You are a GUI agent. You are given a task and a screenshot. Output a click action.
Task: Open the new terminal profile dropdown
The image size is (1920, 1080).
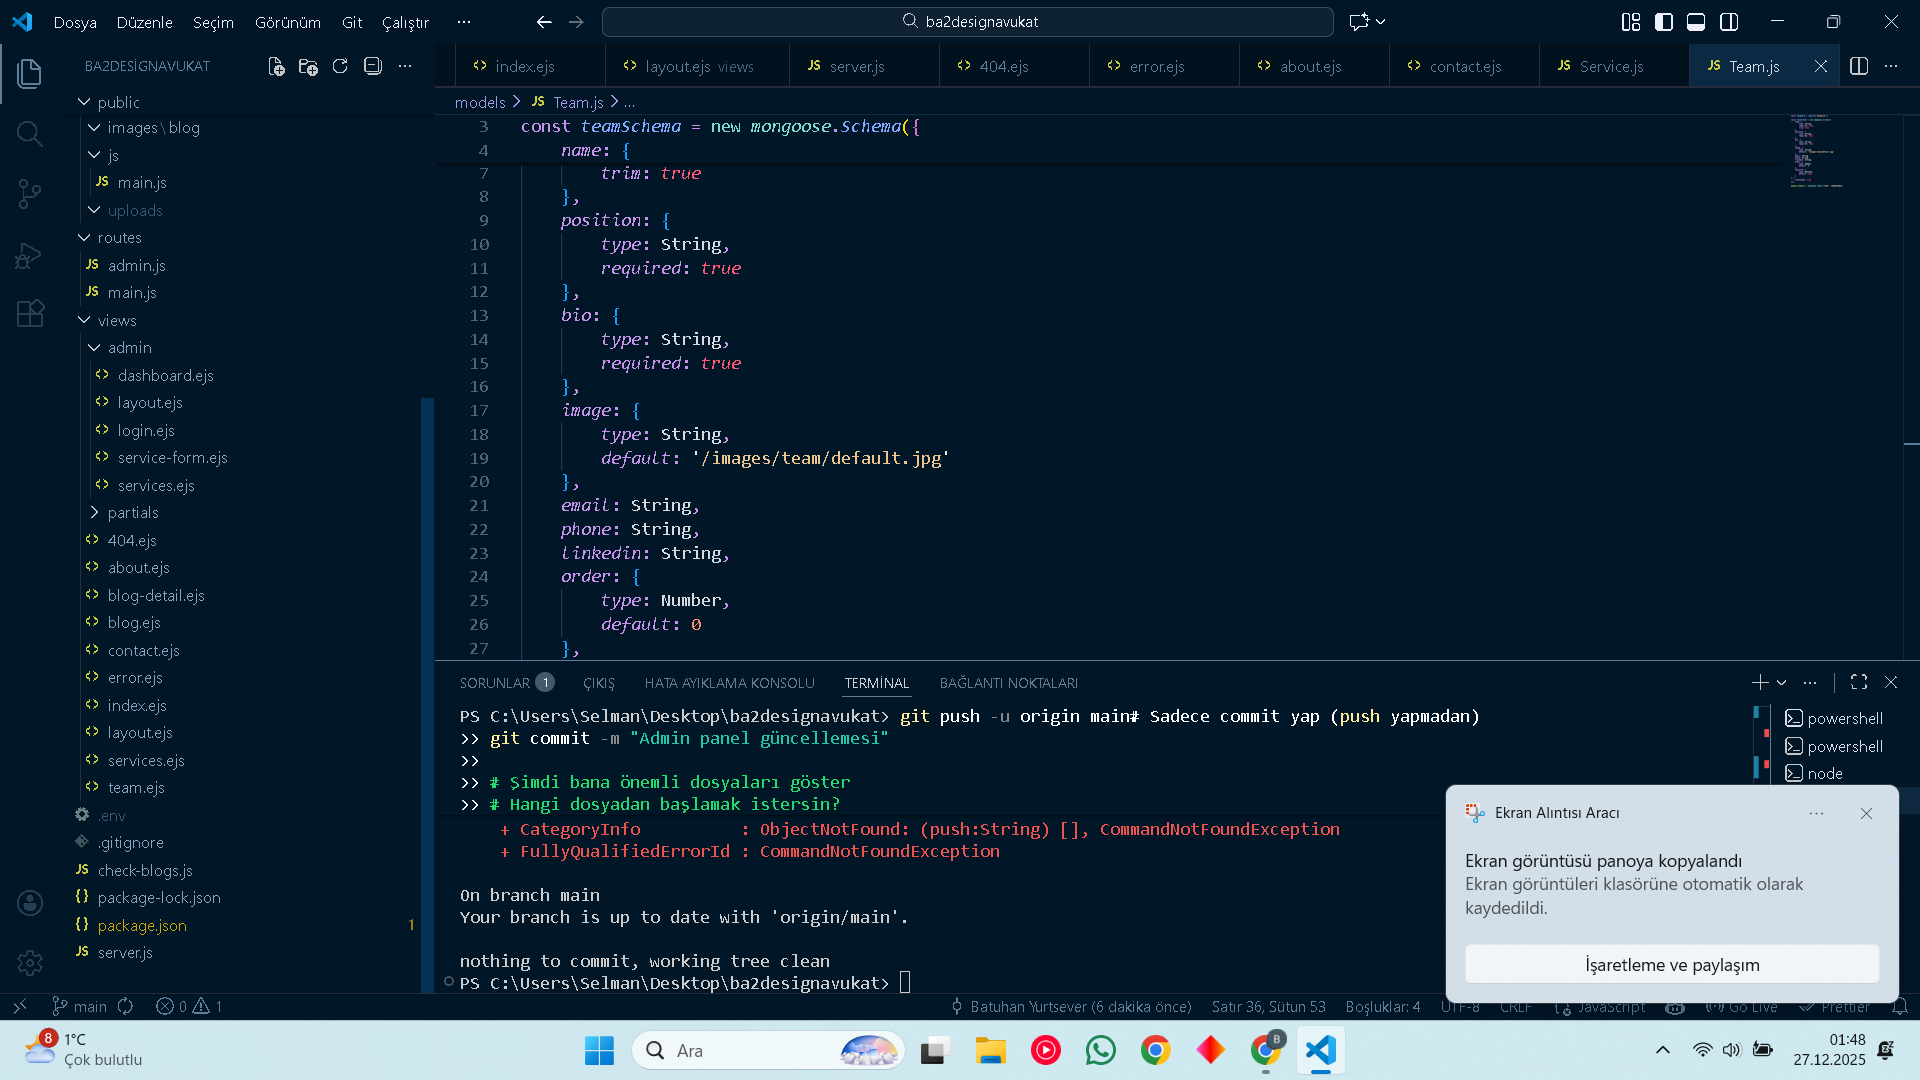click(1782, 682)
